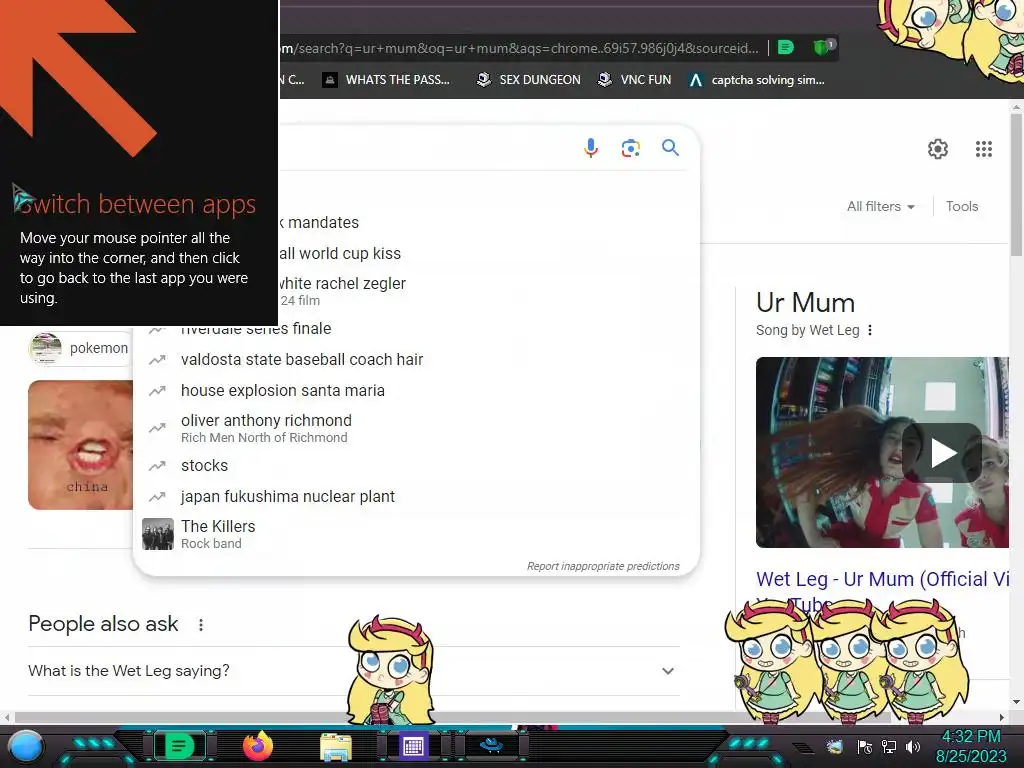Open Google settings gear
Image resolution: width=1024 pixels, height=768 pixels.
938,149
